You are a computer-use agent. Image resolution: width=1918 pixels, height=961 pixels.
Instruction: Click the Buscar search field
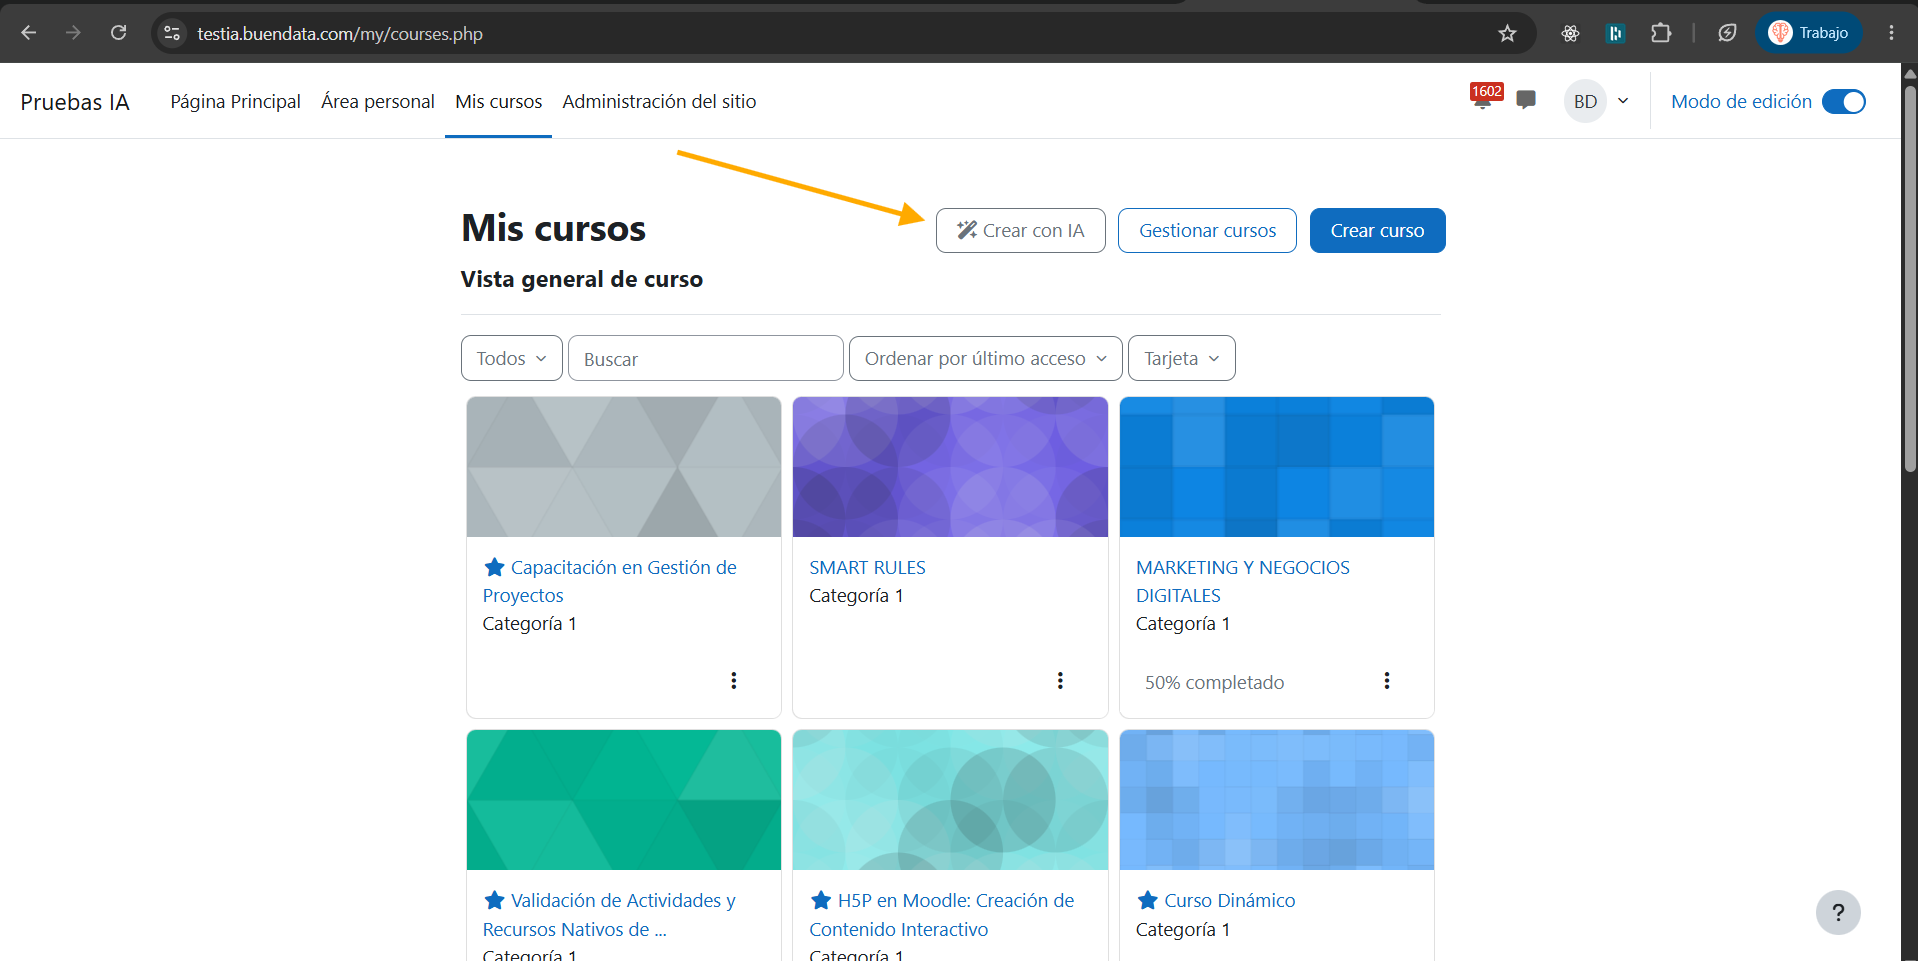pos(705,358)
